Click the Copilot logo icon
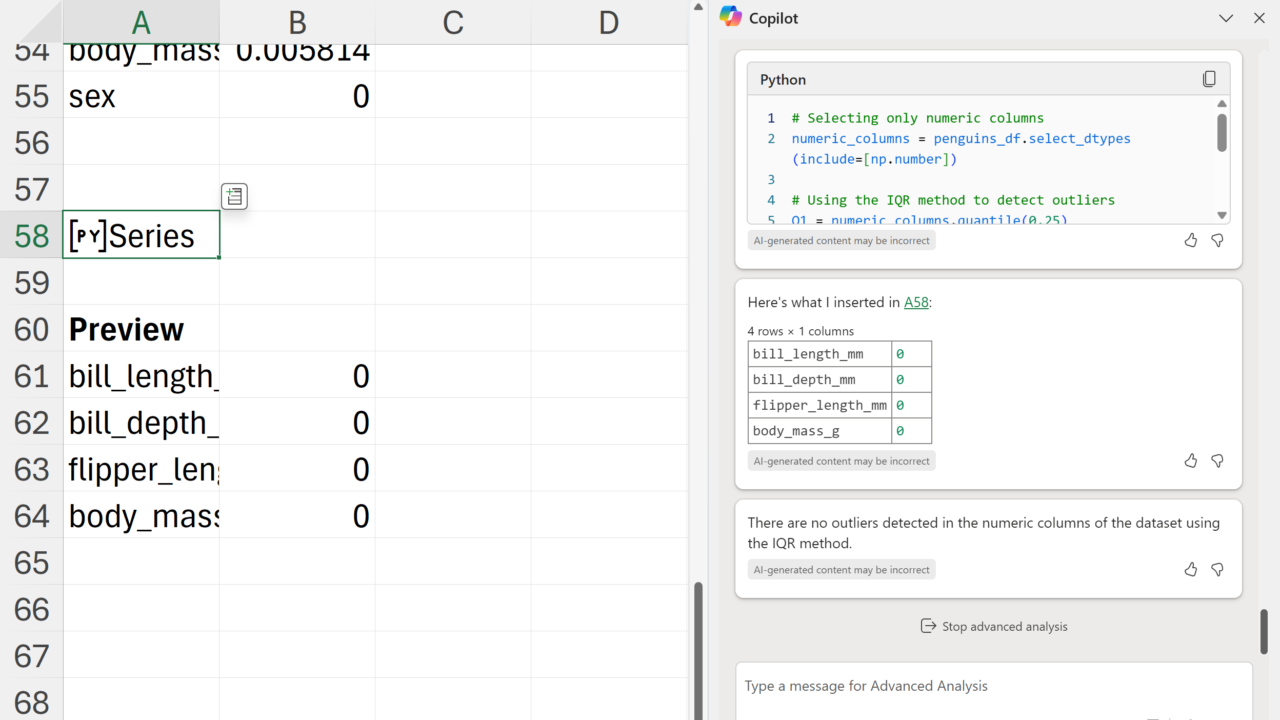This screenshot has width=1280, height=720. click(731, 17)
